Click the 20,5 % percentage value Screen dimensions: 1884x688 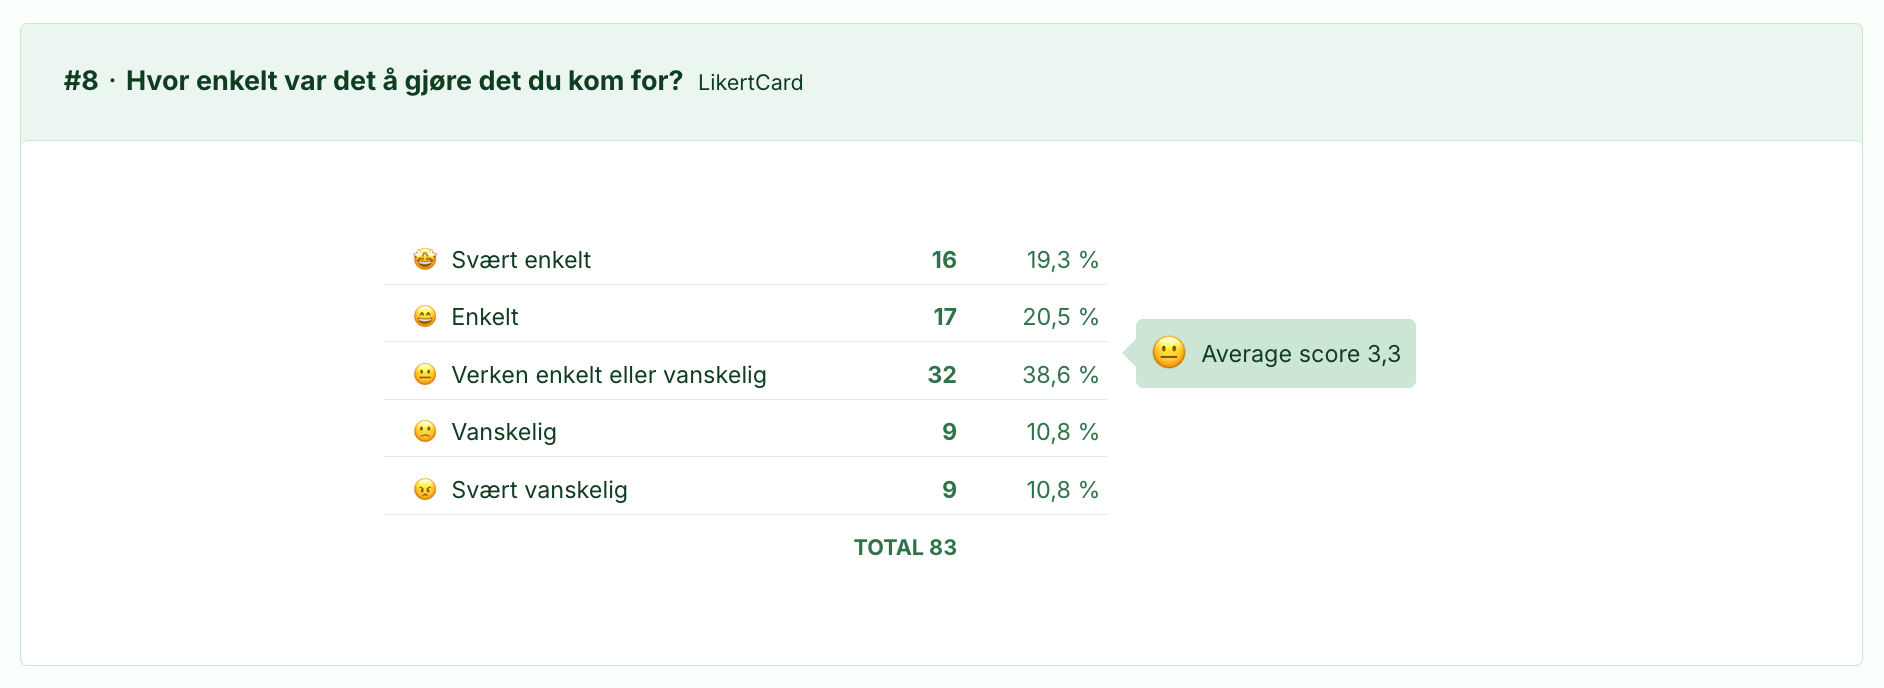pos(1060,317)
